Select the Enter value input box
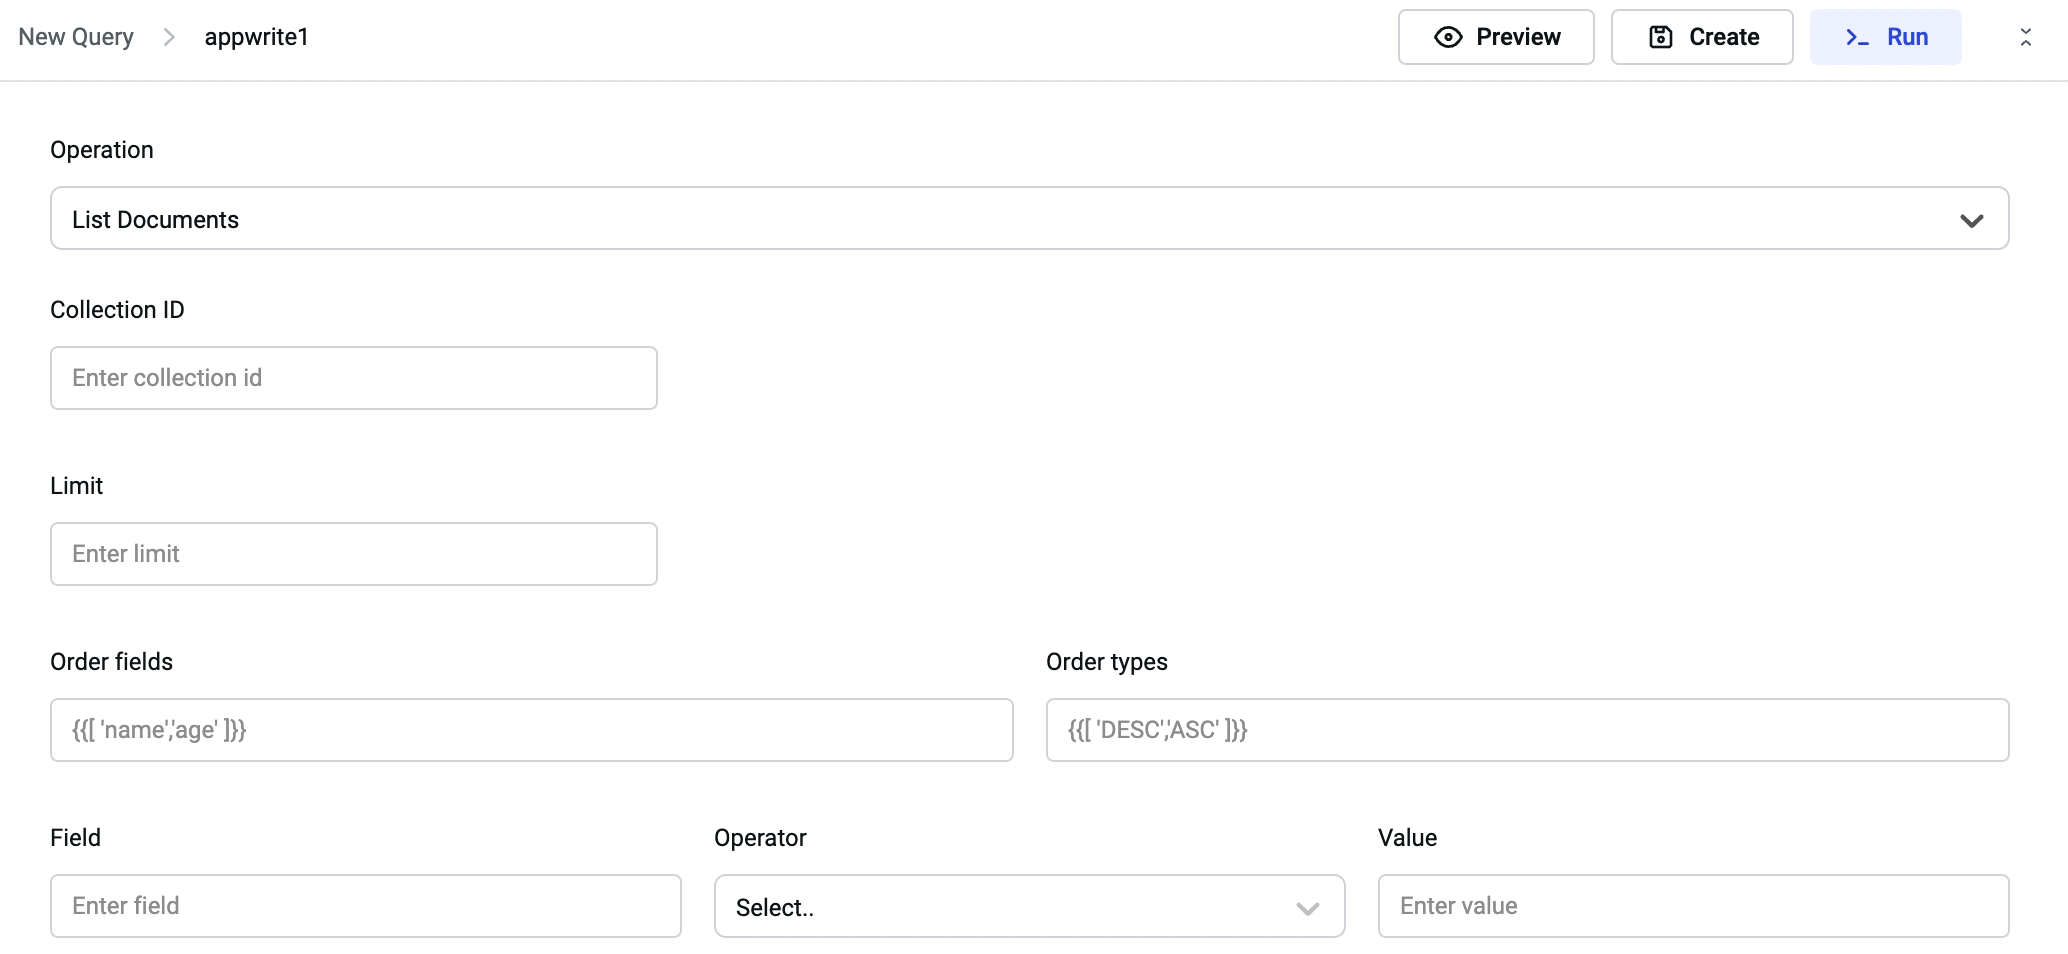Image resolution: width=2068 pixels, height=954 pixels. pyautogui.click(x=1693, y=906)
